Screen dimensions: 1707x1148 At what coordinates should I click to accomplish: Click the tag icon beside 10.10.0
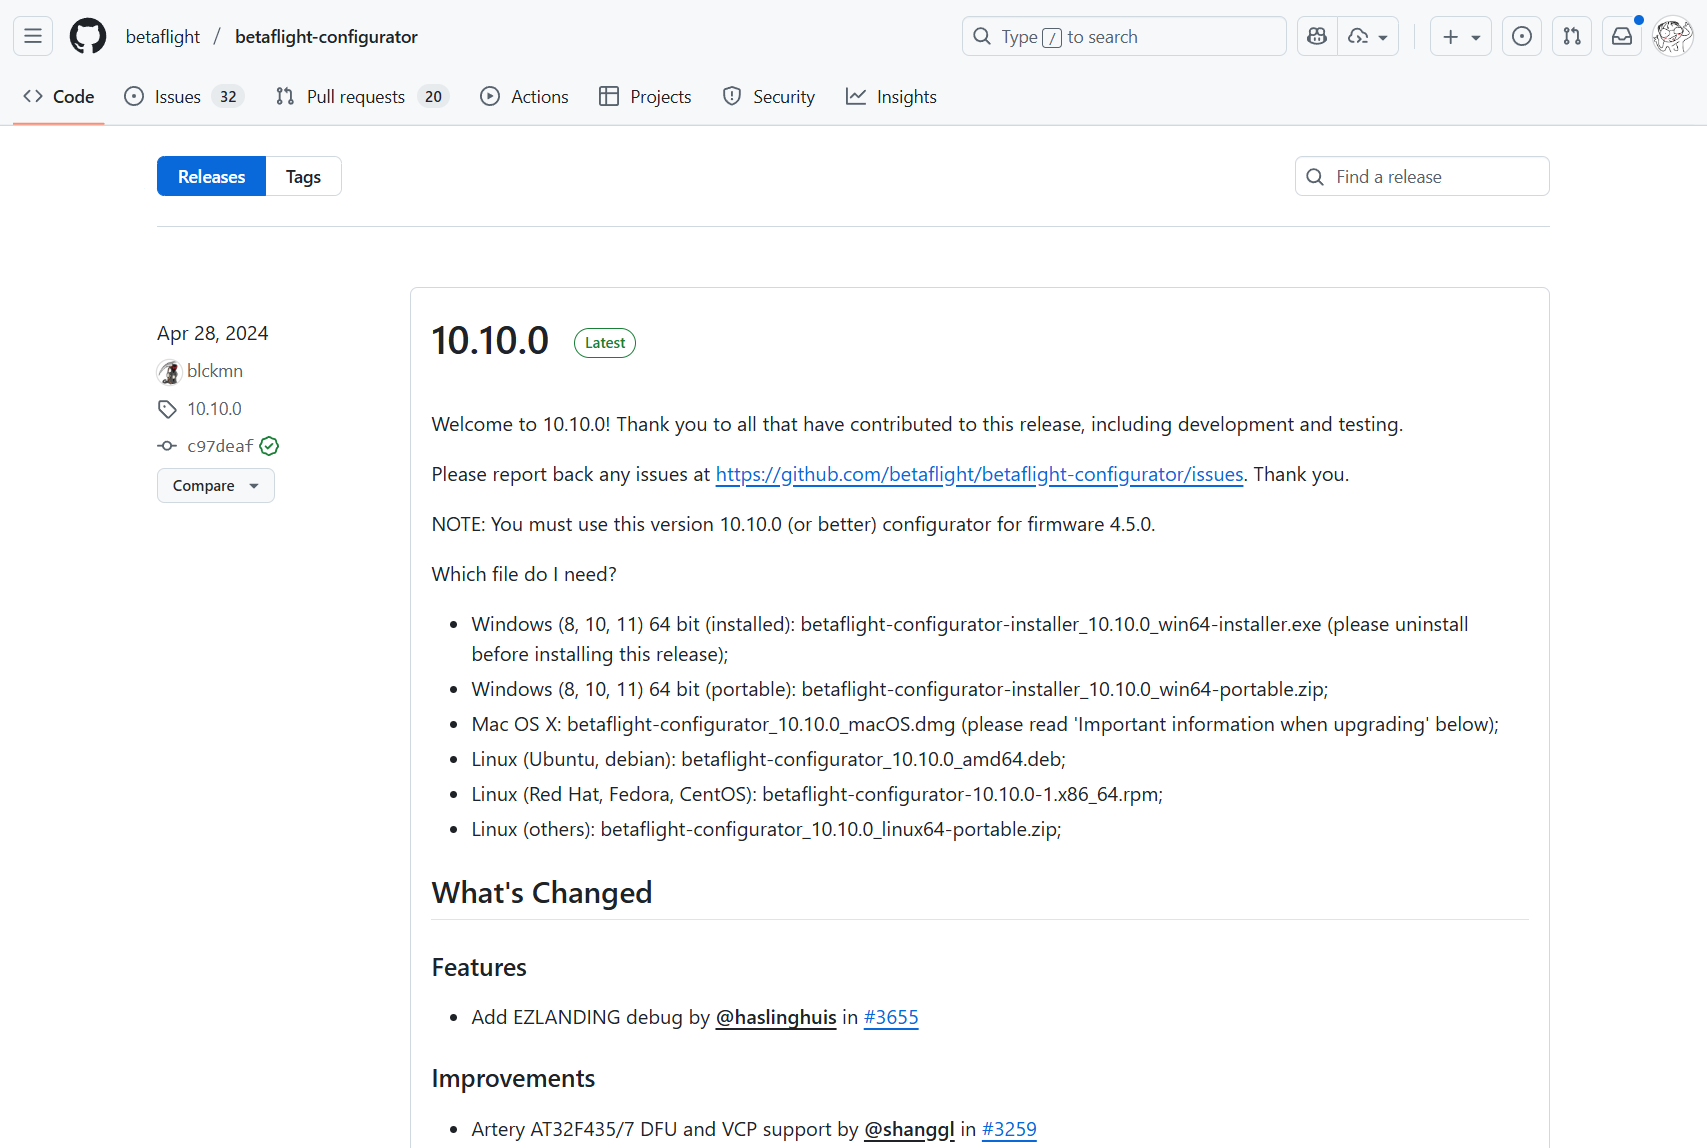[167, 409]
